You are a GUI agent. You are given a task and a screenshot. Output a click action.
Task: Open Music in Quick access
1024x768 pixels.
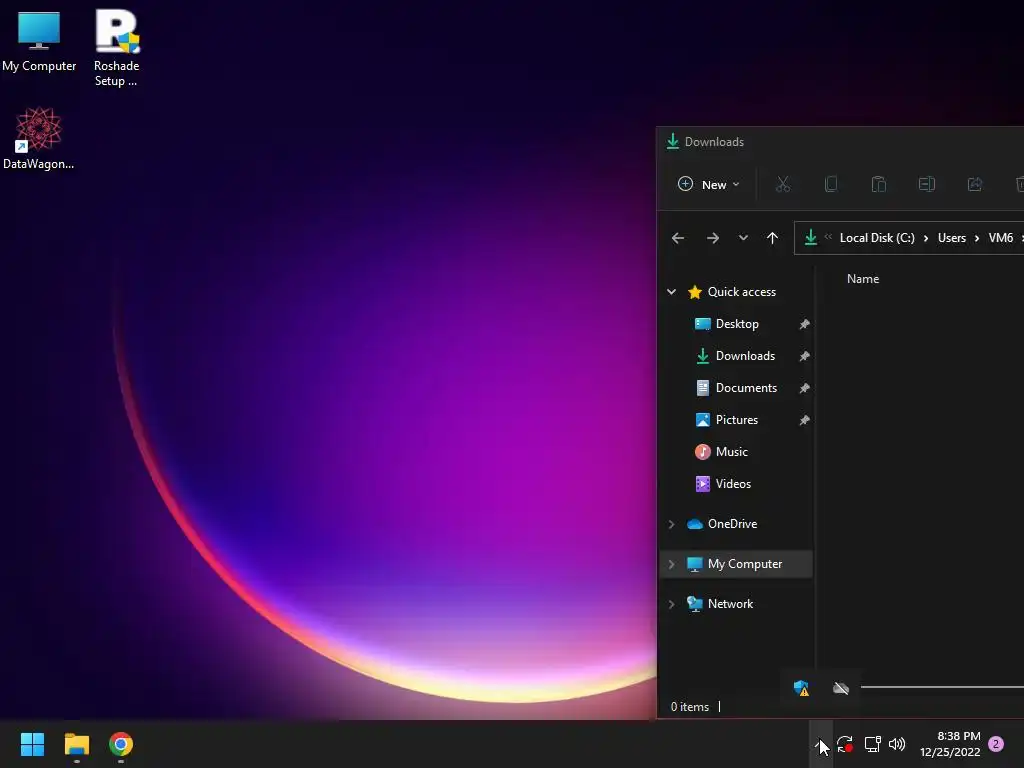tap(731, 452)
